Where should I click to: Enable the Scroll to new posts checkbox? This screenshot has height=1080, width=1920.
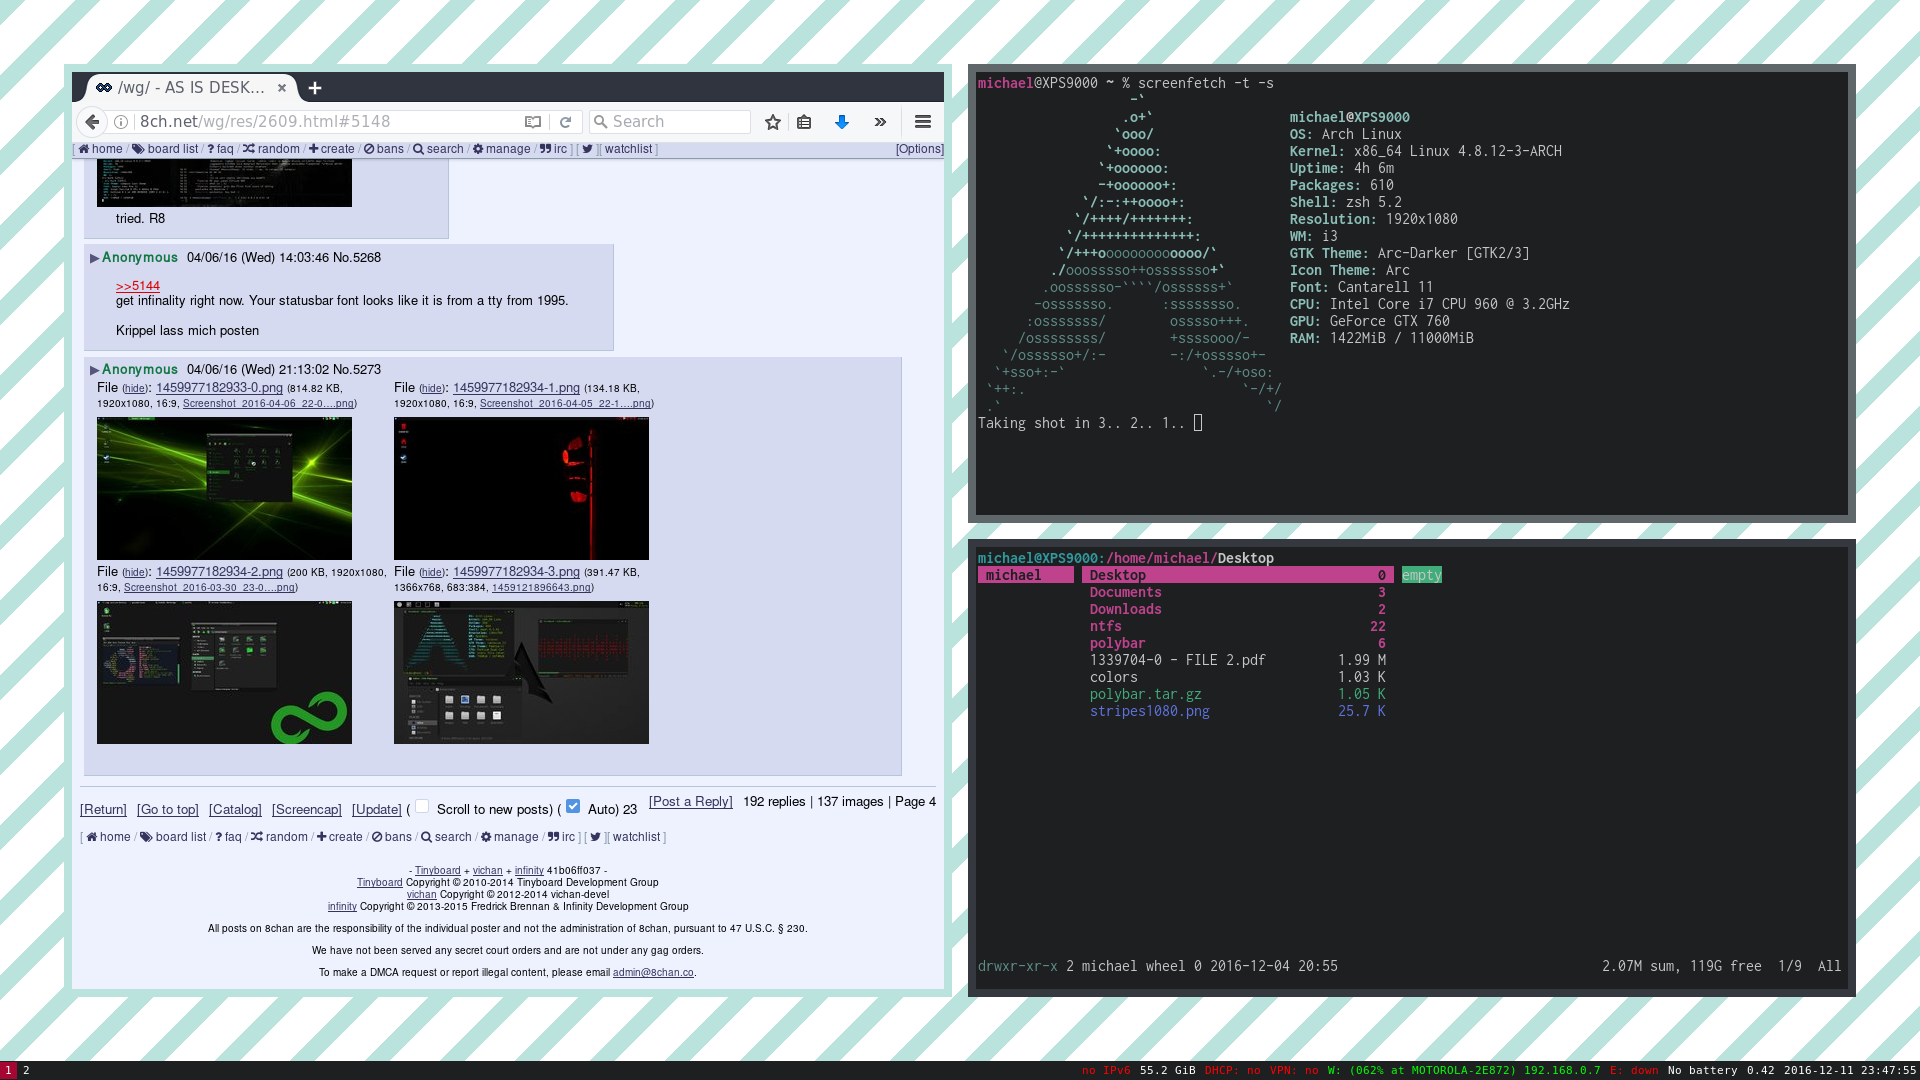(422, 806)
